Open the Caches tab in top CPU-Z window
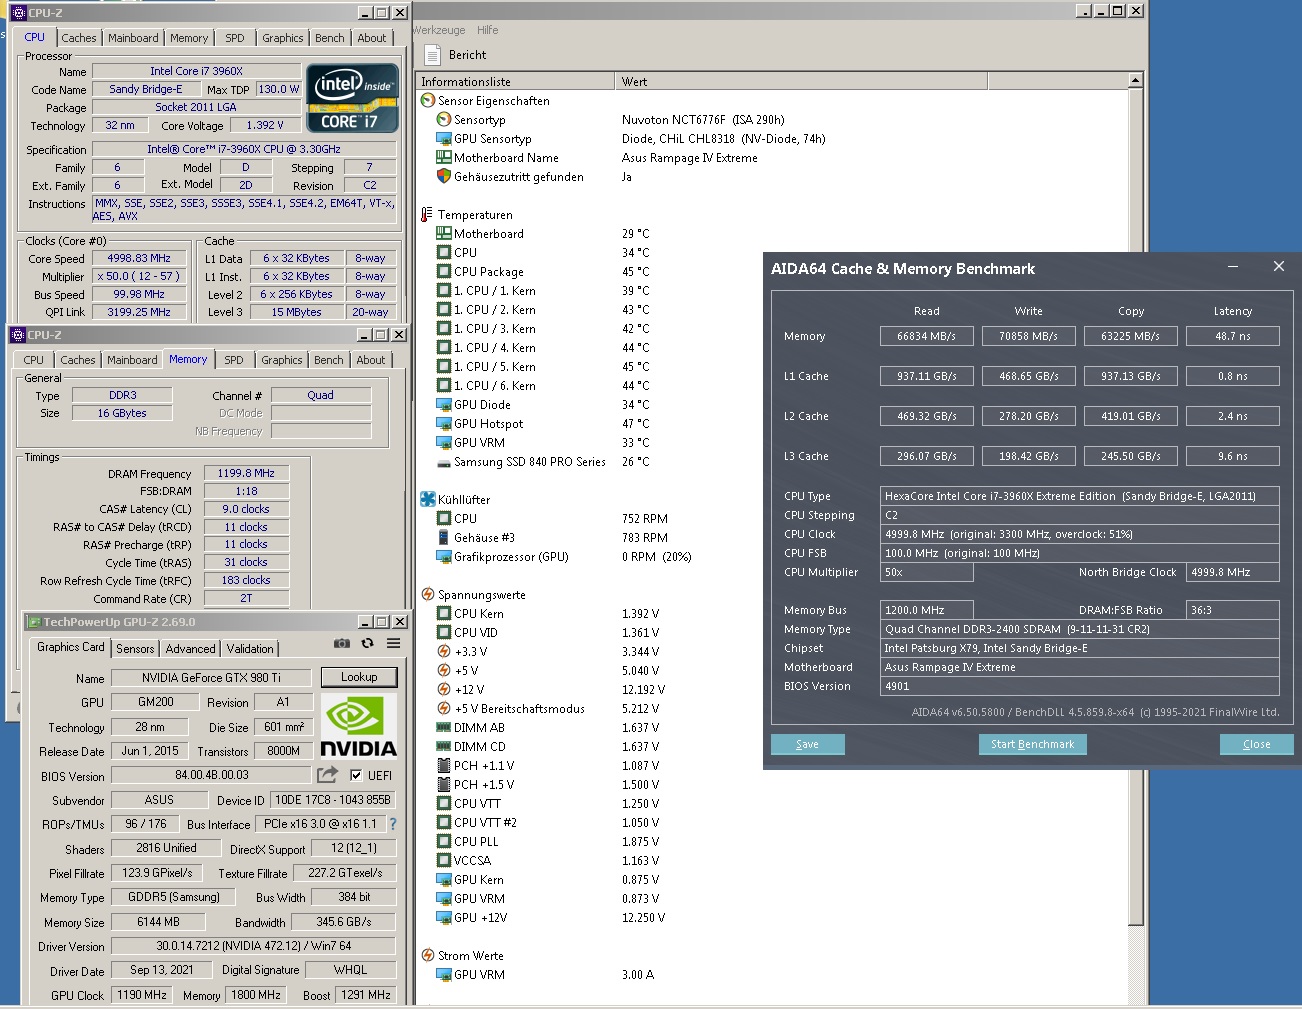1302x1009 pixels. click(79, 38)
